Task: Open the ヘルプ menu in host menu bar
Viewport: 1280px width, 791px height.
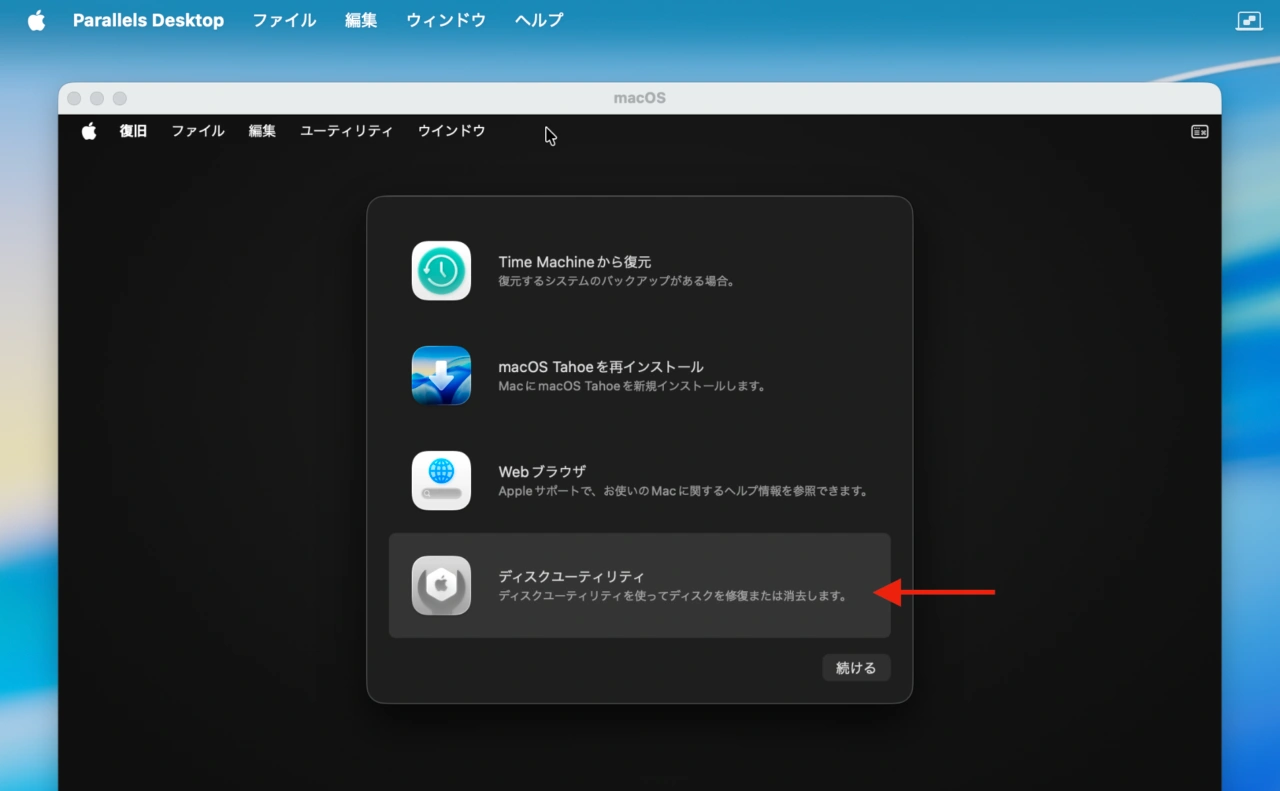Action: 538,19
